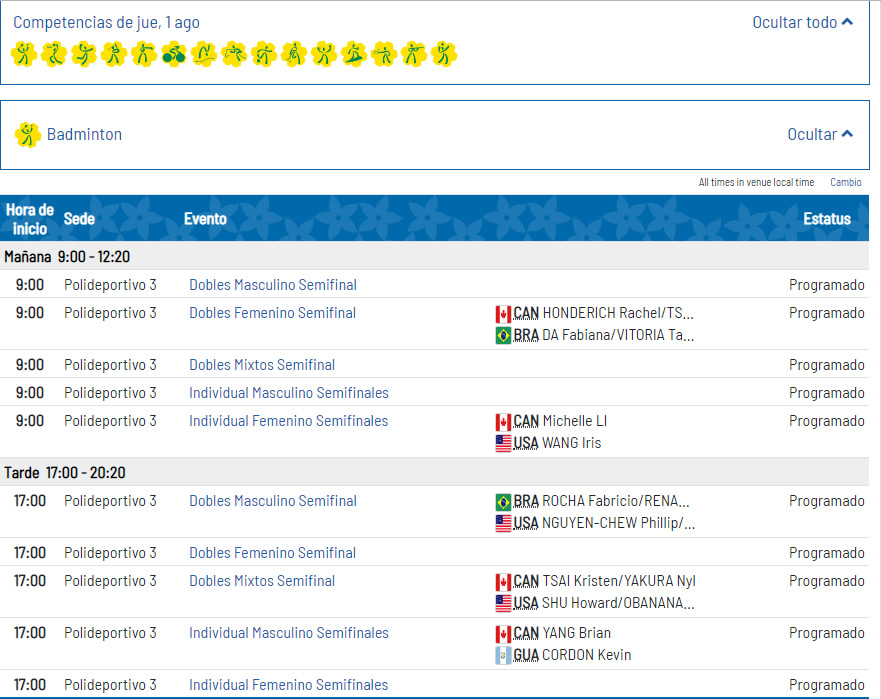The height and width of the screenshot is (699, 881).
Task: Open 17:00 Individual Masculino Semifinales event
Action: pos(289,633)
